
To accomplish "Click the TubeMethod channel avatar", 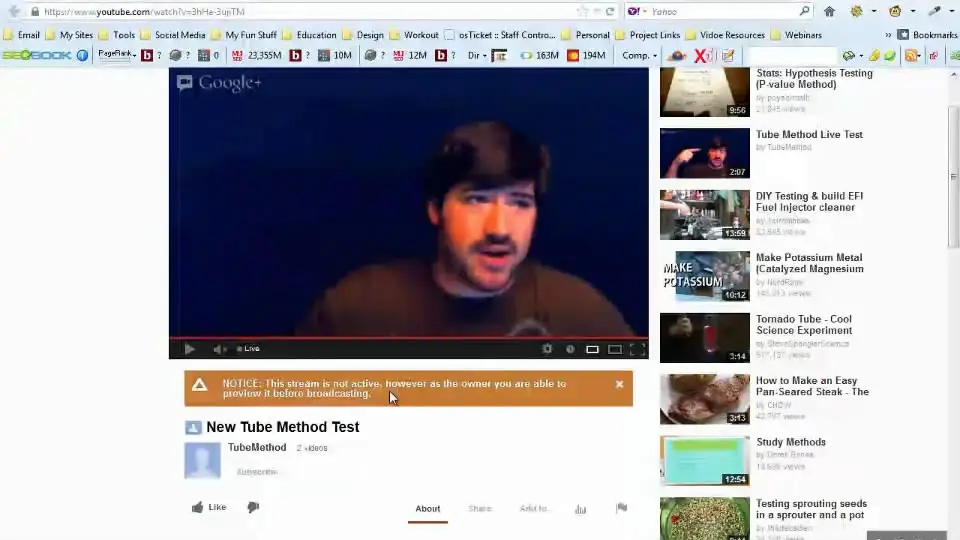I will click(x=203, y=460).
